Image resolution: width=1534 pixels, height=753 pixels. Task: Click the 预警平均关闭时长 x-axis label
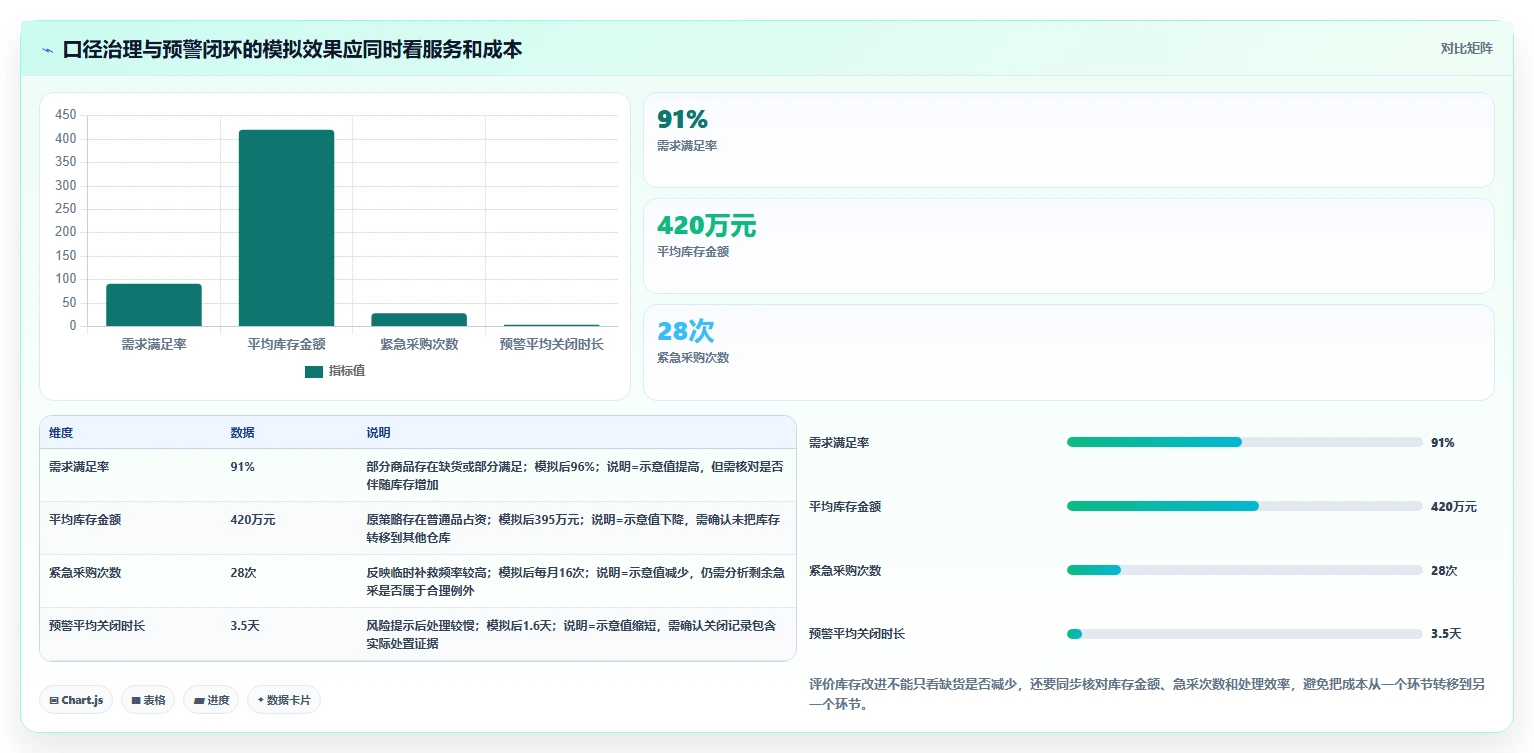pos(552,344)
